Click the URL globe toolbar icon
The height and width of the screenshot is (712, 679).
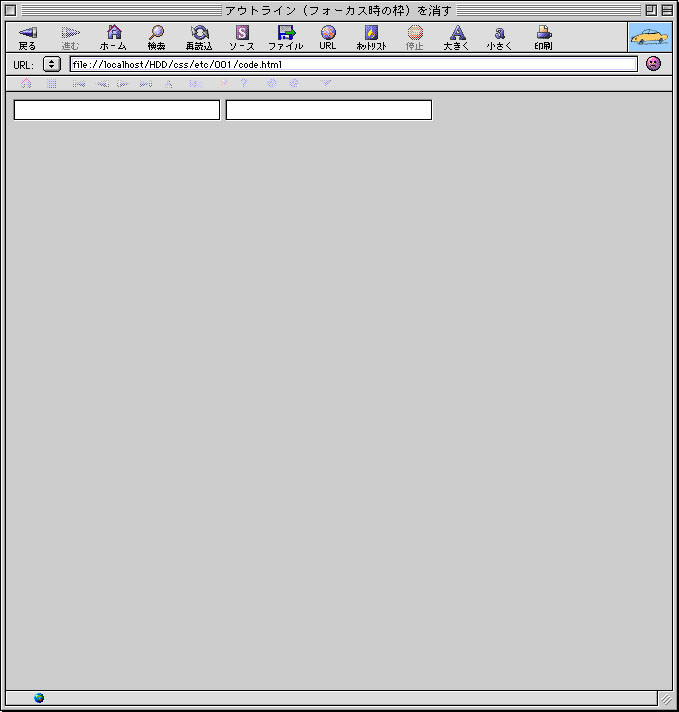point(328,38)
